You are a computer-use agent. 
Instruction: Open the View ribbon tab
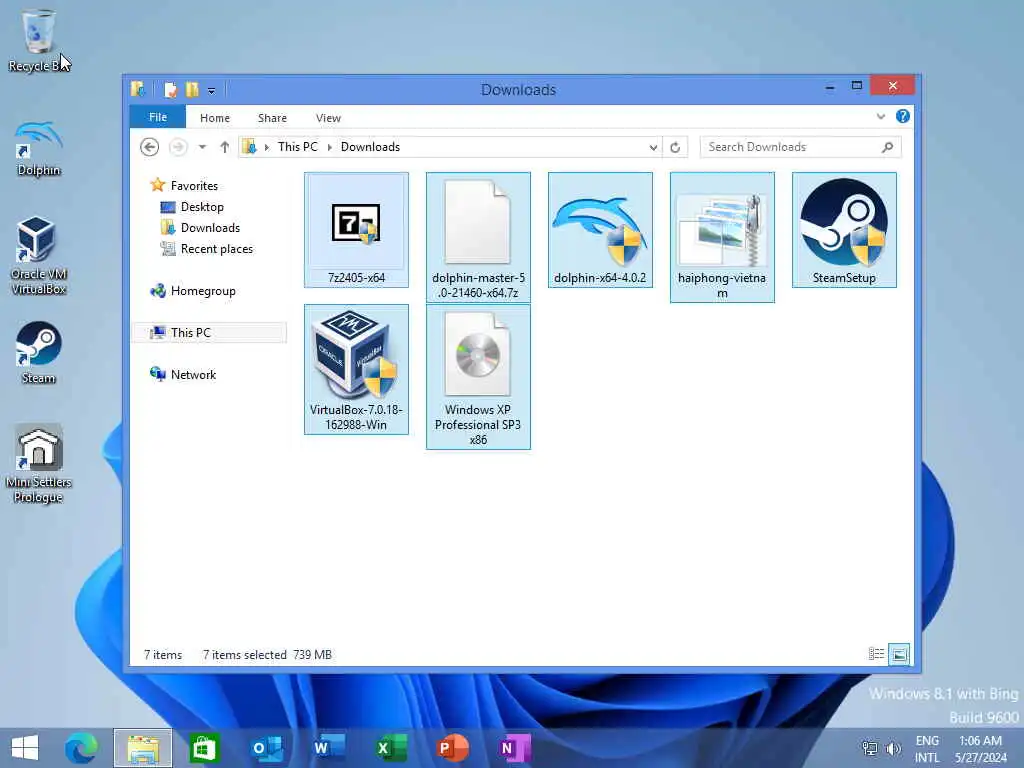tap(328, 118)
